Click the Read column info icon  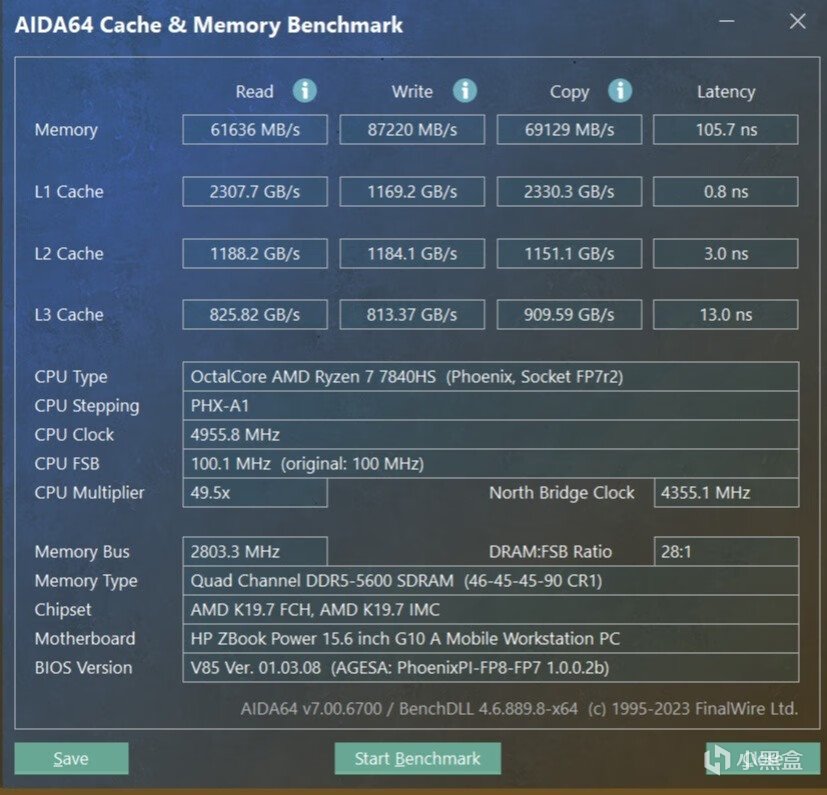pos(304,91)
